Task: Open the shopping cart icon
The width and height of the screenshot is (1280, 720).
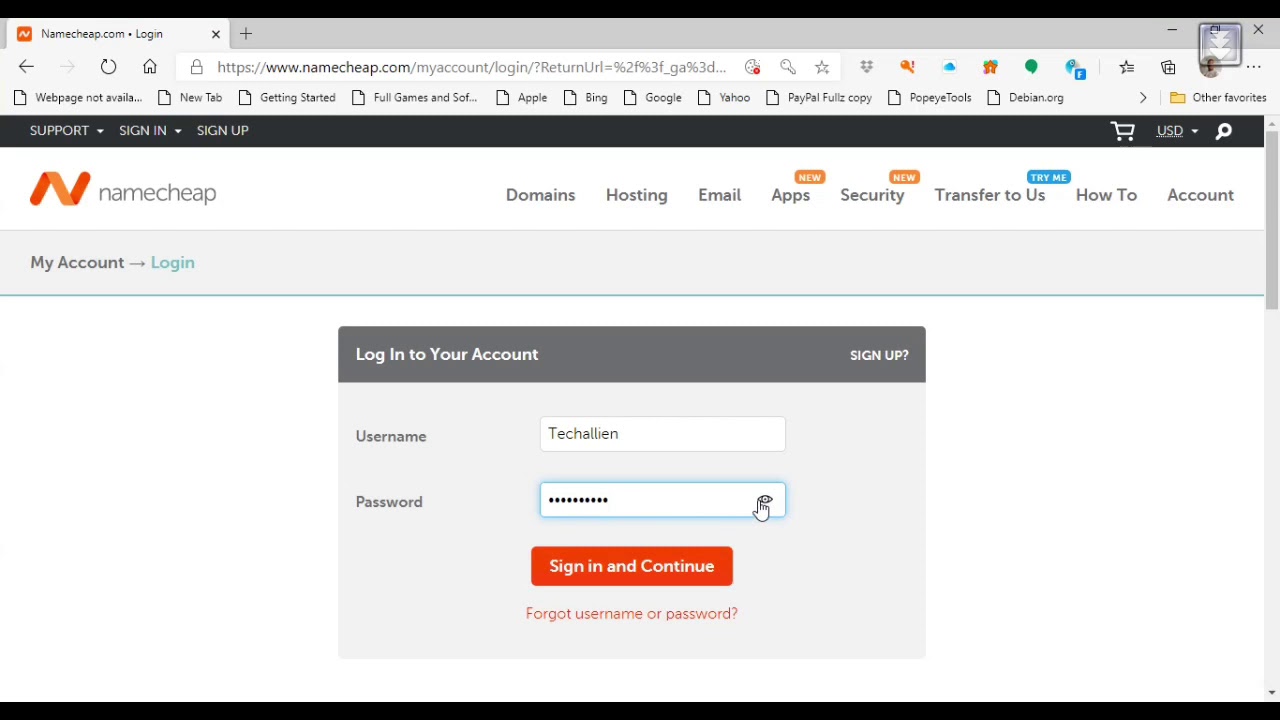Action: tap(1123, 131)
